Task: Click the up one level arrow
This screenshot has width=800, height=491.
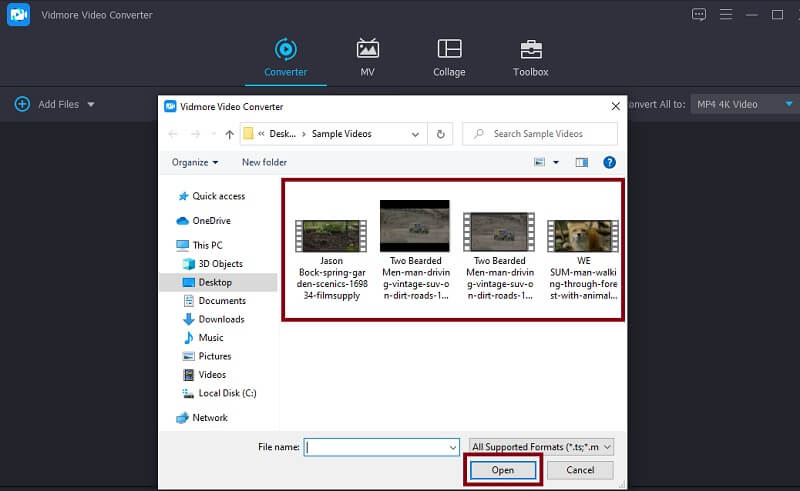Action: (229, 134)
